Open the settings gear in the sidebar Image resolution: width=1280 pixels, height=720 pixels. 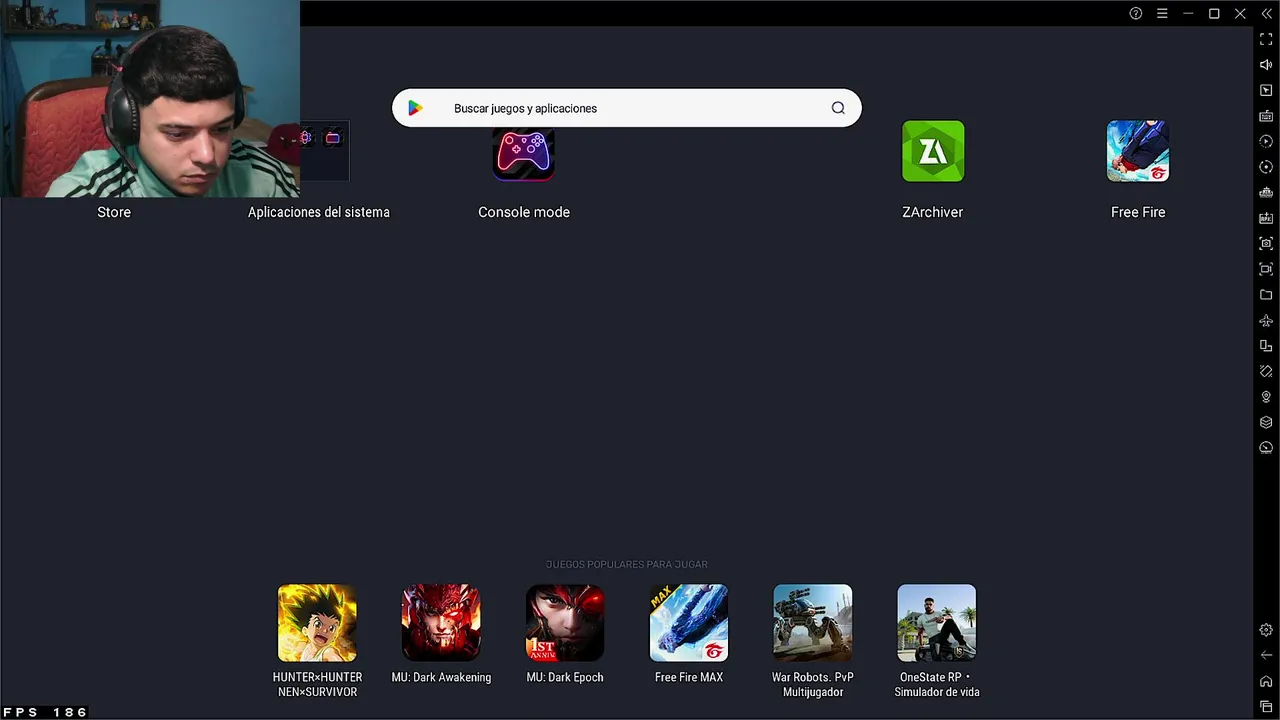[x=1266, y=630]
